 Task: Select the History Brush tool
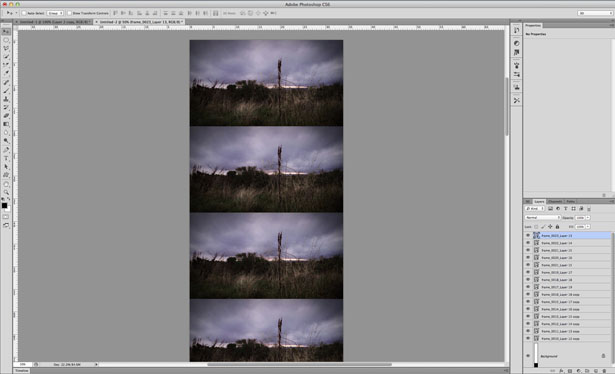(x=6, y=107)
